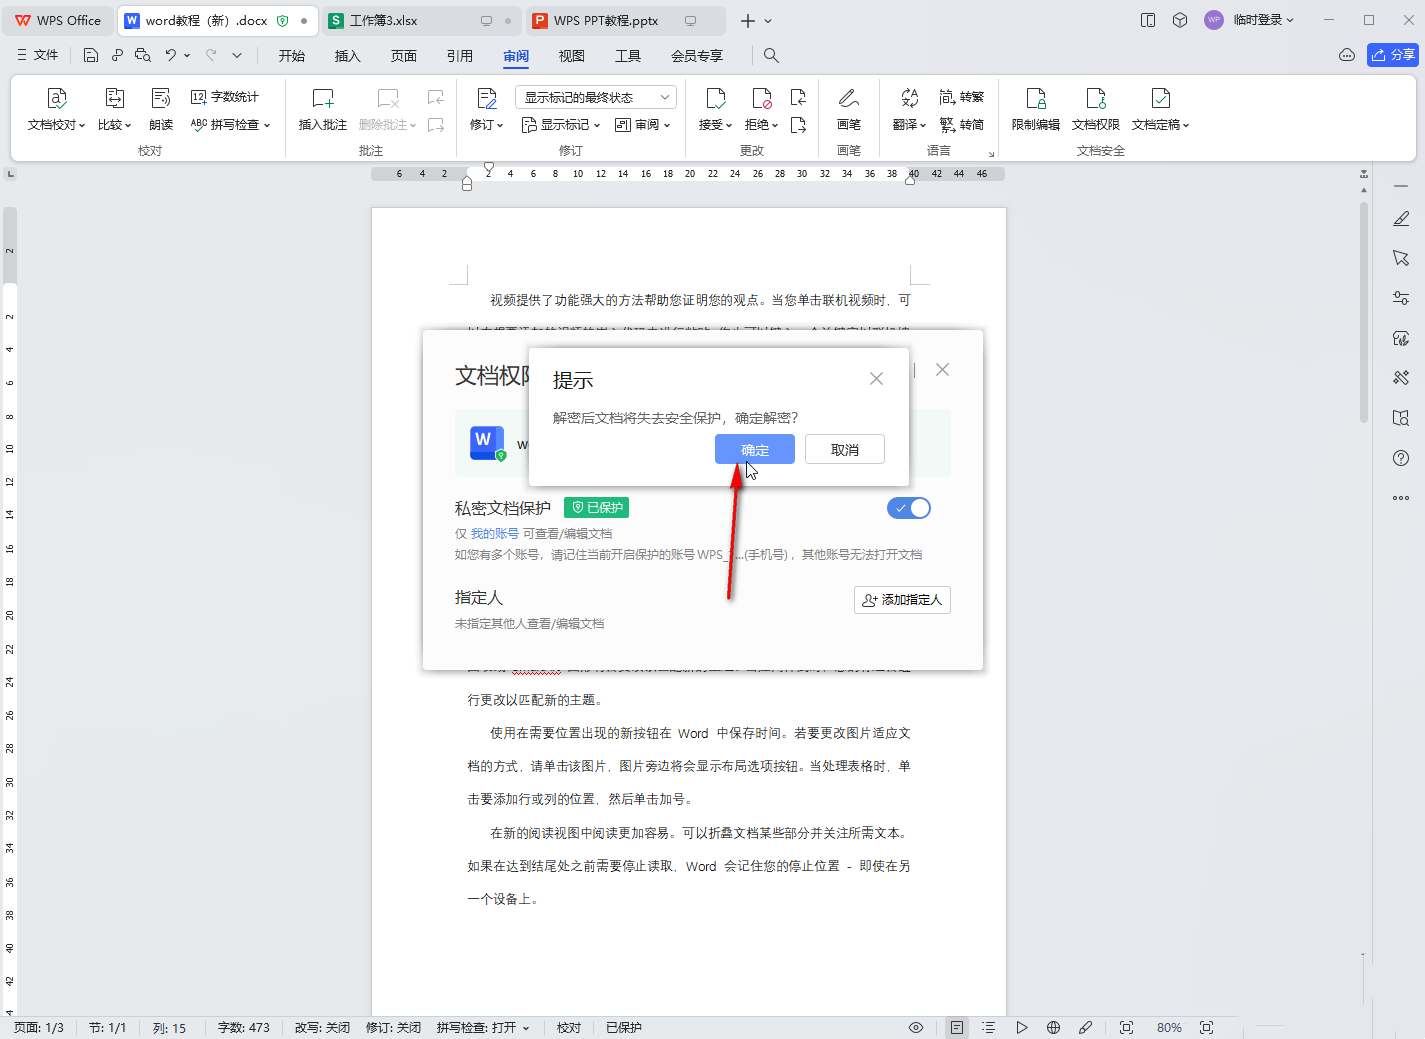This screenshot has height=1039, width=1425.
Task: Activate the 画笔 pen tool in the ribbon
Action: (849, 109)
